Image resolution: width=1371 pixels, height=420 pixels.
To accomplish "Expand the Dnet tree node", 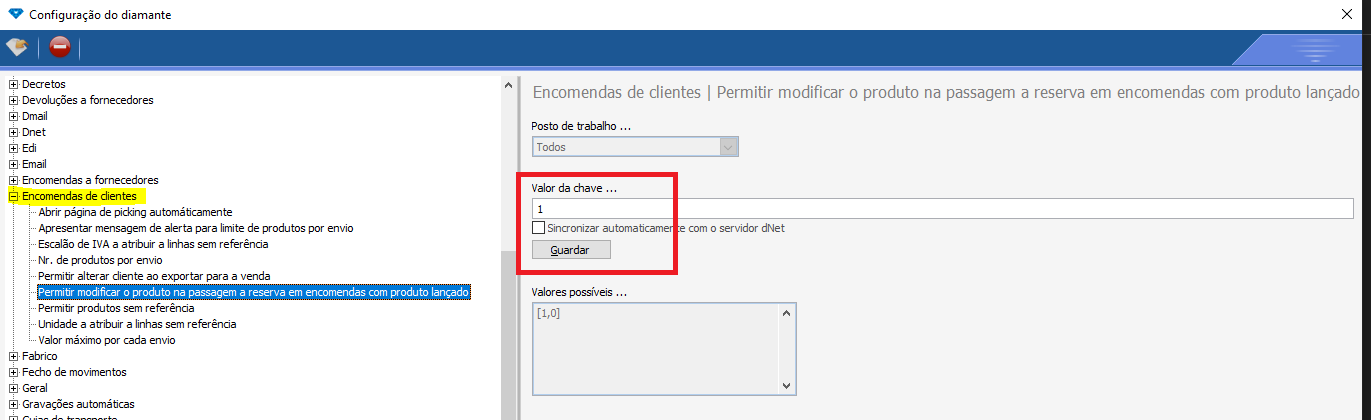I will pos(14,132).
